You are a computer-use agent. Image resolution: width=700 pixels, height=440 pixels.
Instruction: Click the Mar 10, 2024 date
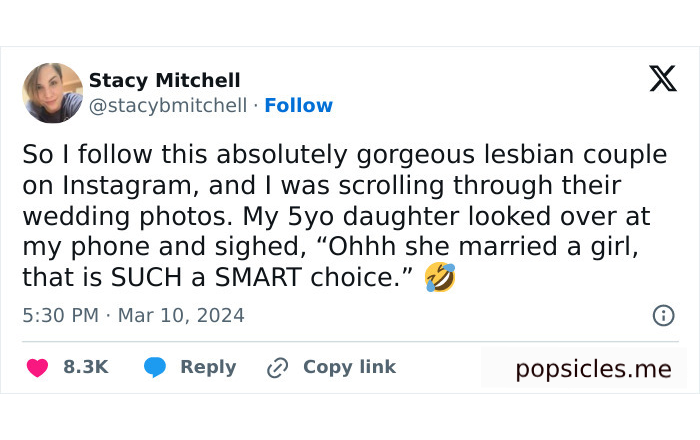point(181,315)
